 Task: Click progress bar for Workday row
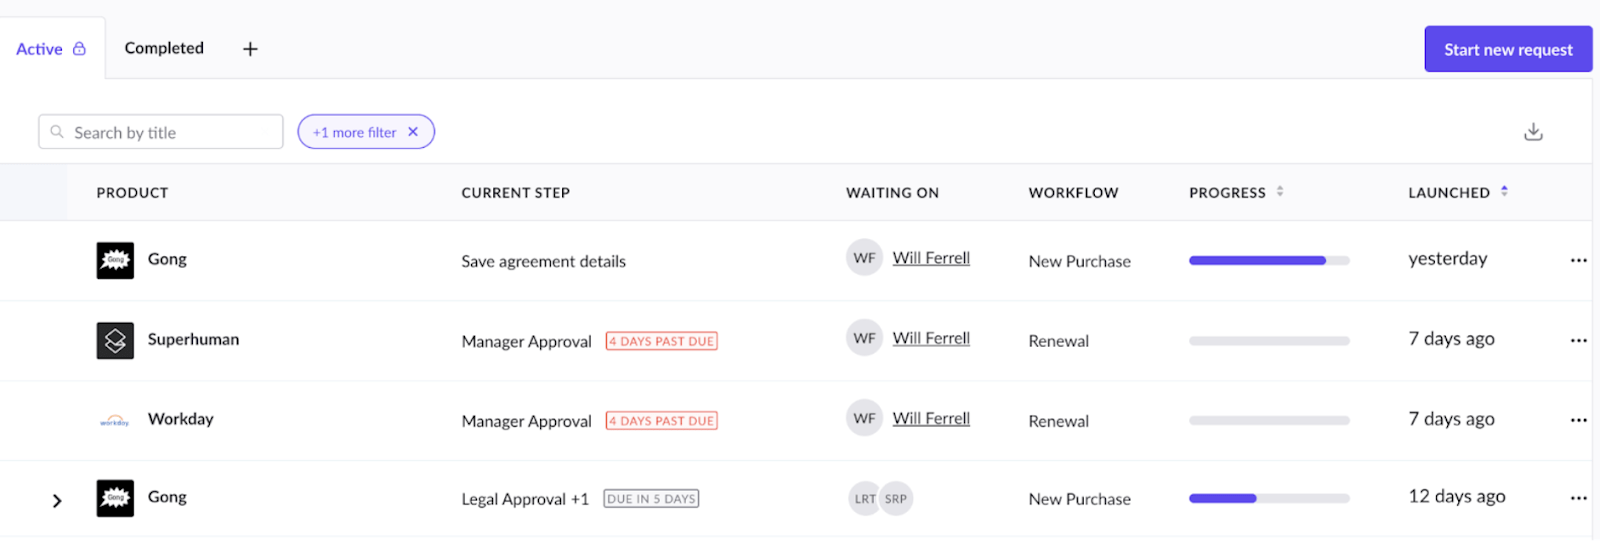(x=1269, y=421)
